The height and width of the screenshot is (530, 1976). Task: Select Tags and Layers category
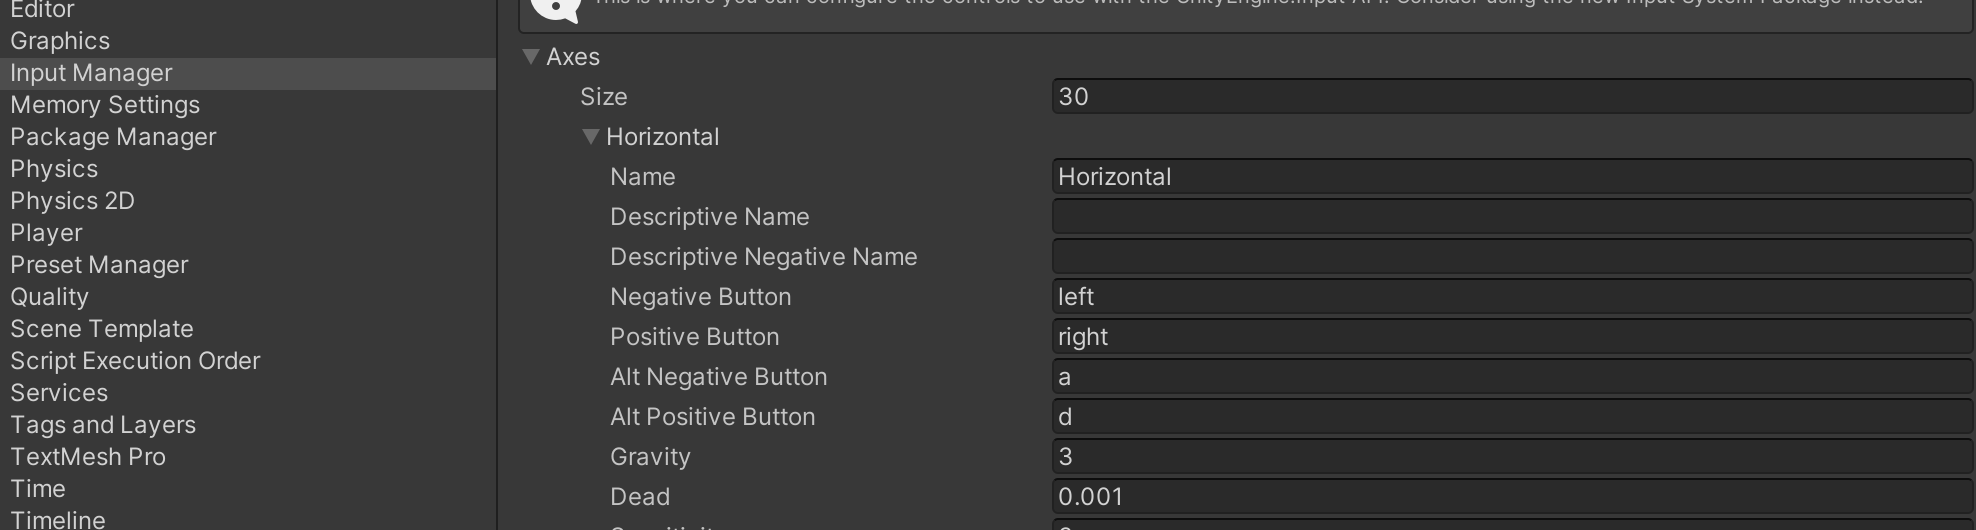(103, 425)
